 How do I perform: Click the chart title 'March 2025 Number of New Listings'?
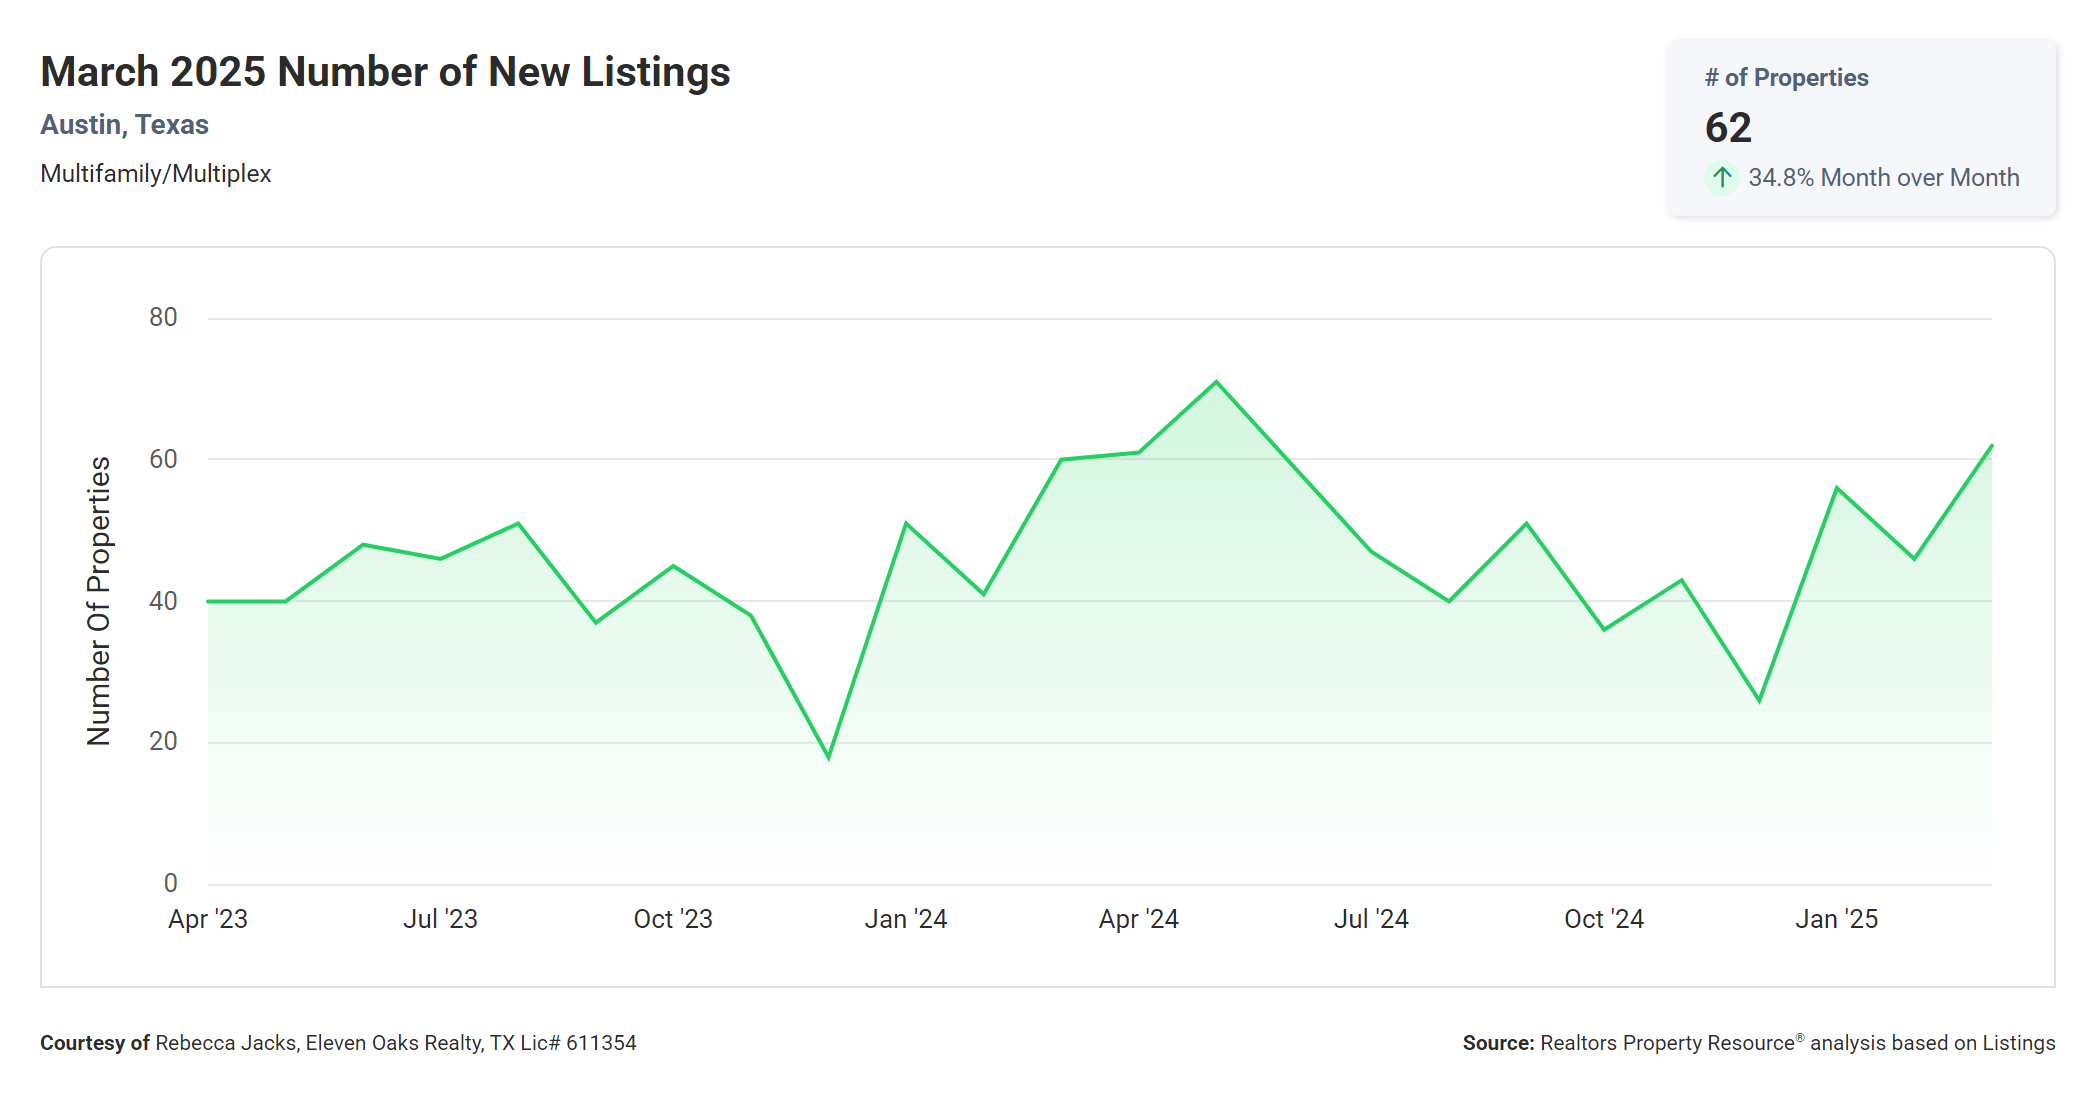pyautogui.click(x=385, y=72)
